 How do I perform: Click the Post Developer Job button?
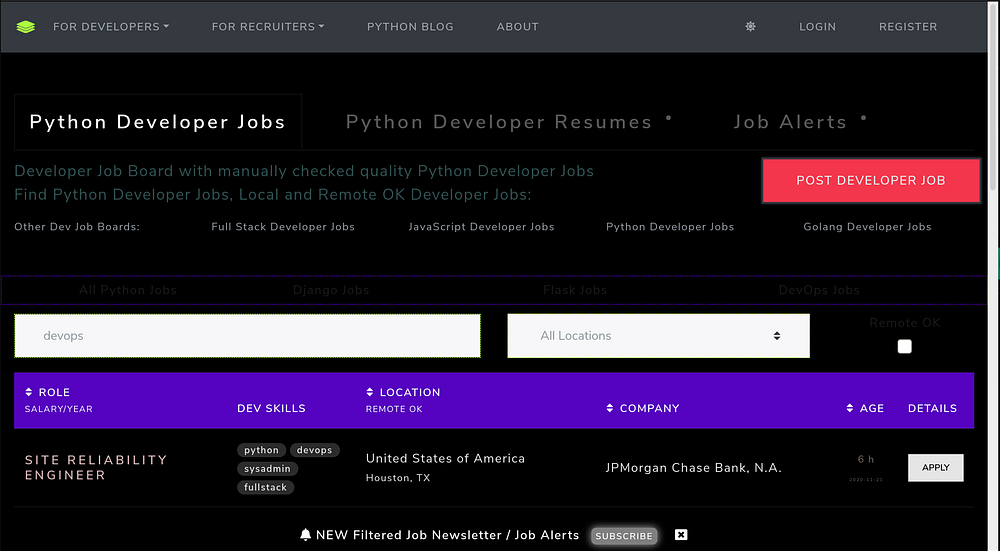pyautogui.click(x=870, y=181)
